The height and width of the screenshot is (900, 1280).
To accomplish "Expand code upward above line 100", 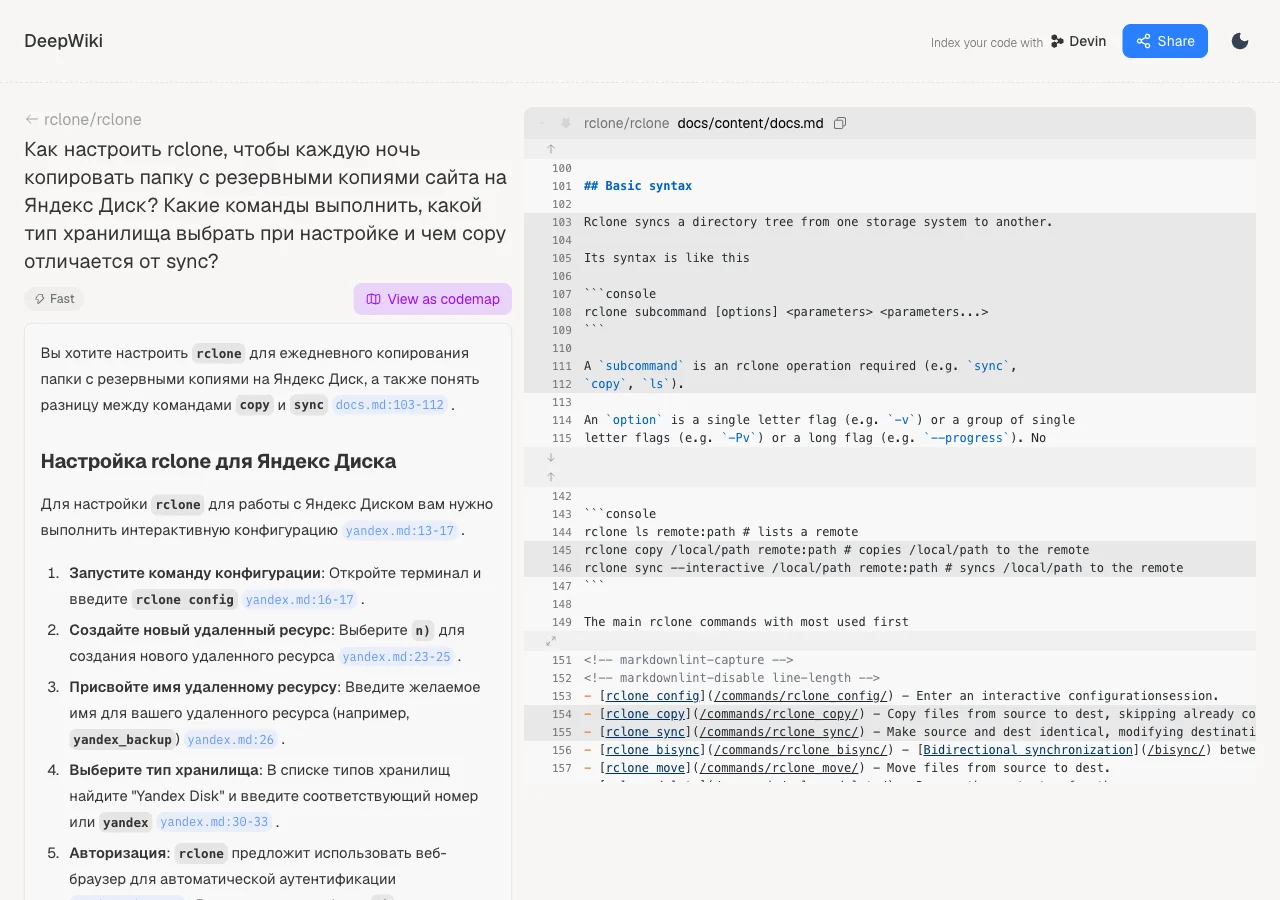I will [x=550, y=149].
